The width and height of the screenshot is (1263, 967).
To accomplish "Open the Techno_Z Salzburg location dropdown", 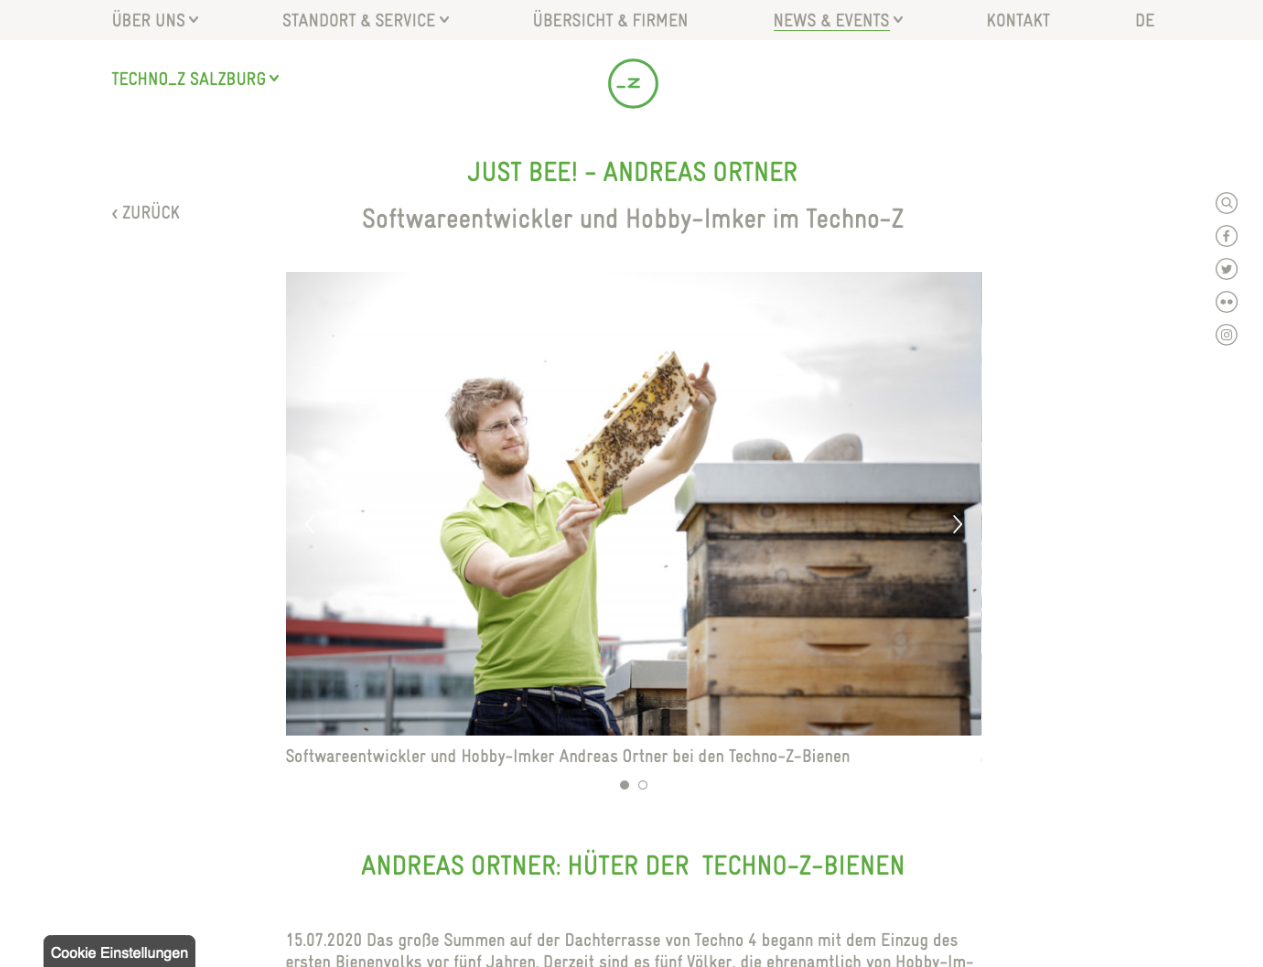I will [x=195, y=79].
